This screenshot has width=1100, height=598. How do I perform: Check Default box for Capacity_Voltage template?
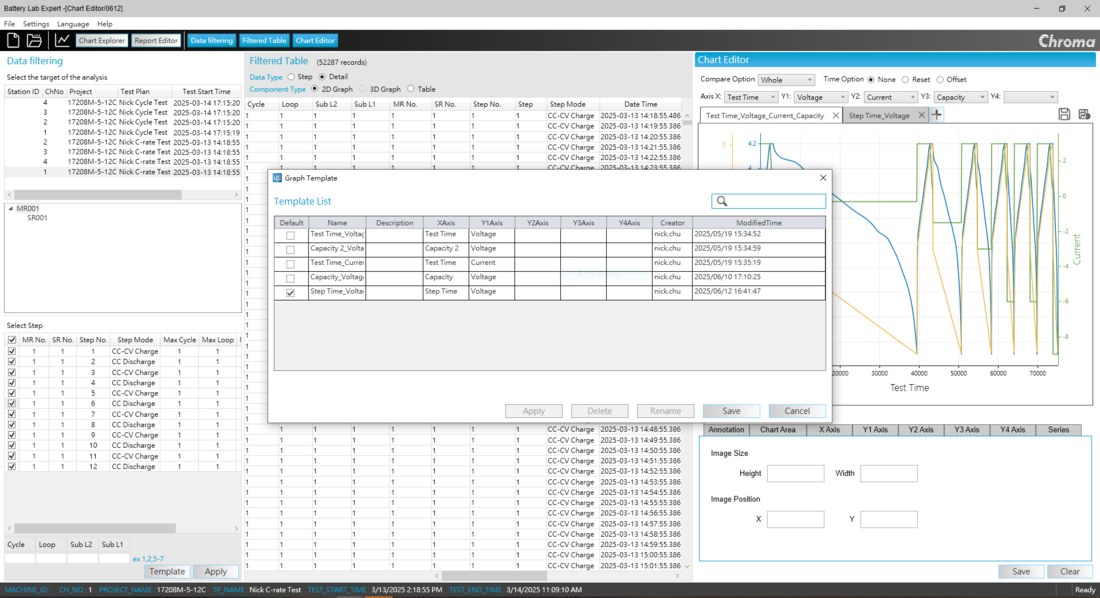pyautogui.click(x=290, y=278)
